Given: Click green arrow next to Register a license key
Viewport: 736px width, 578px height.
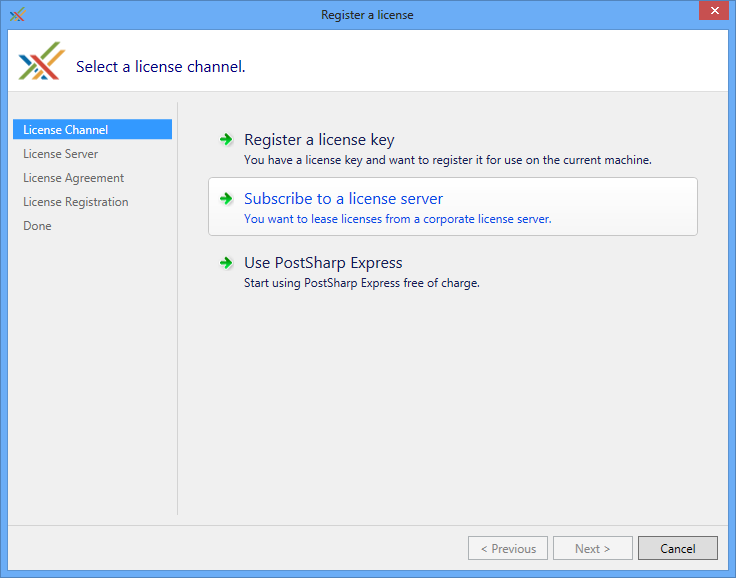Looking at the screenshot, I should pos(227,140).
